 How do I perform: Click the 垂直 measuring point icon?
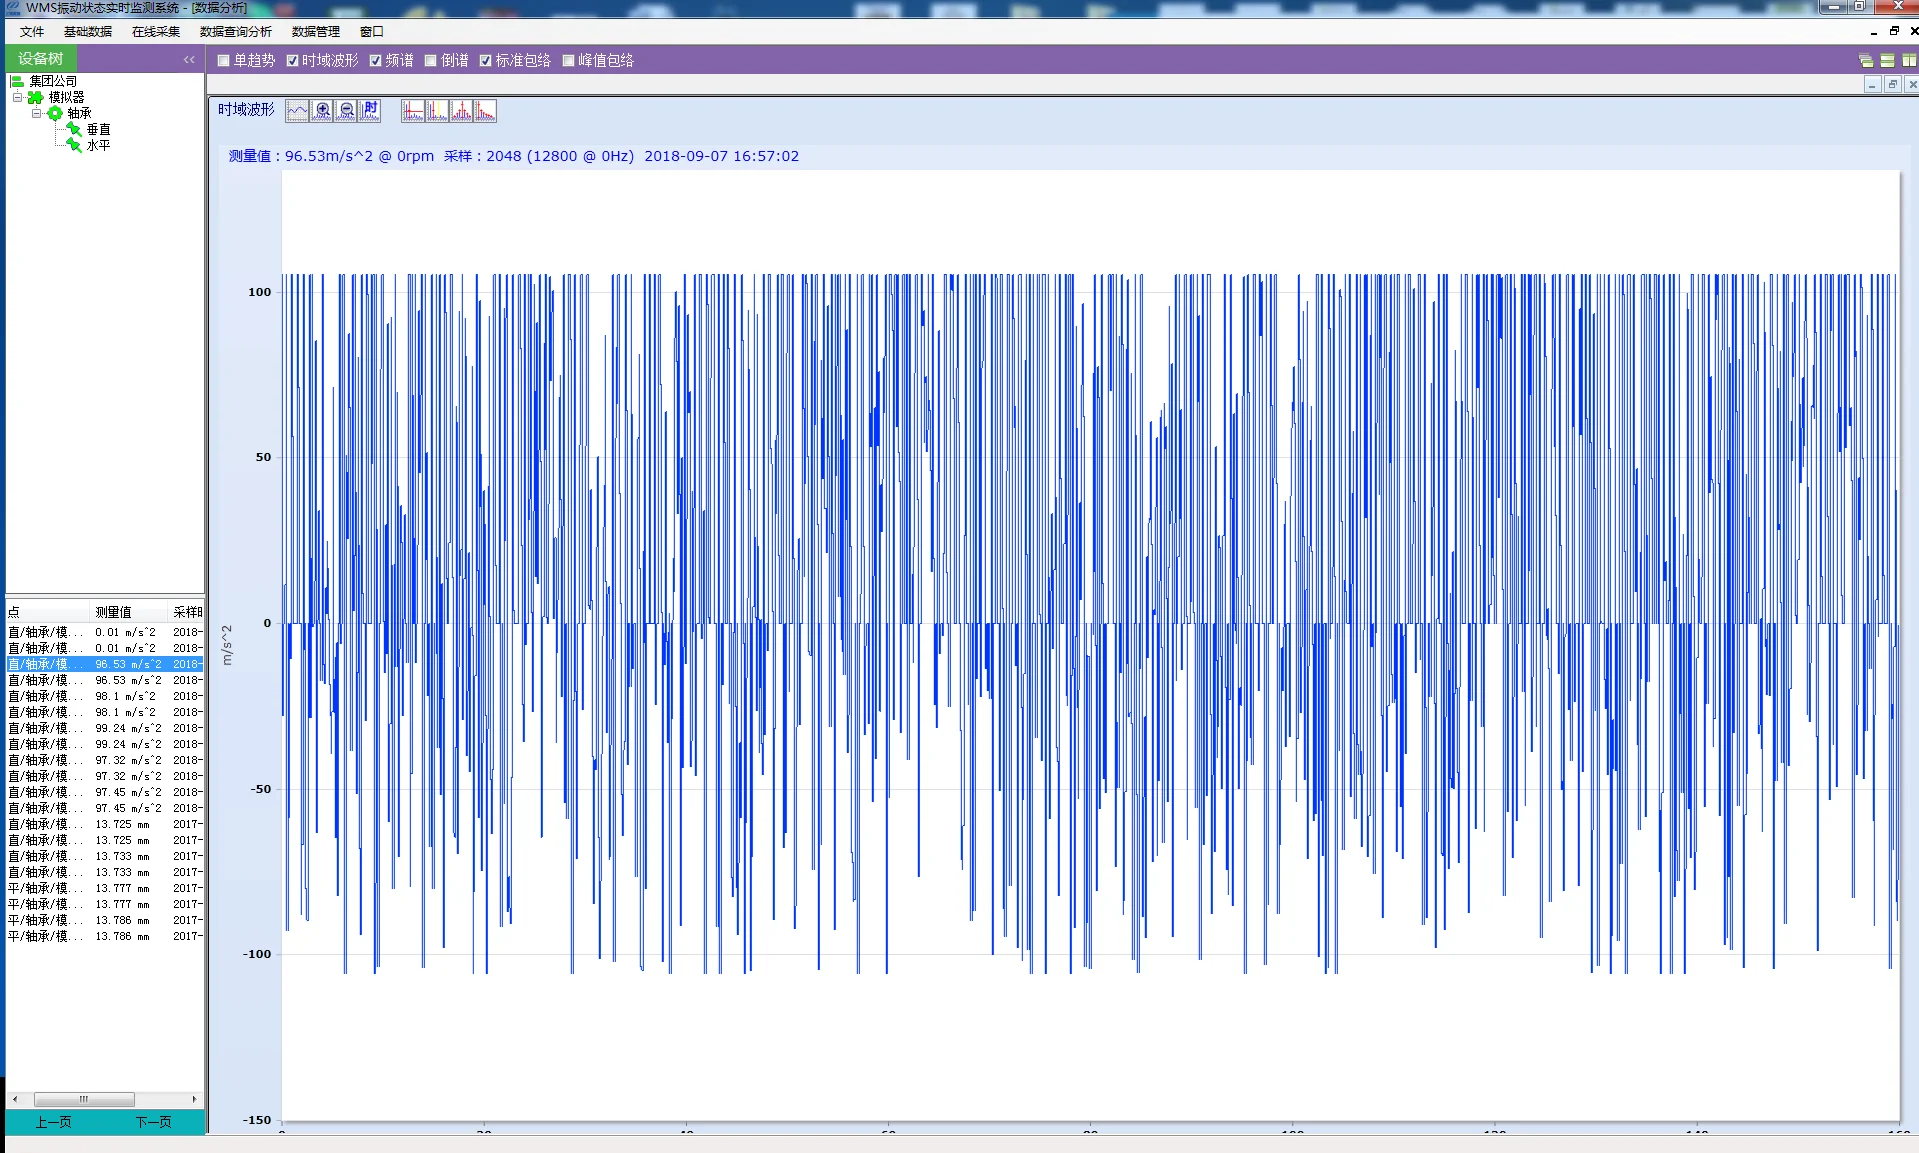[74, 129]
